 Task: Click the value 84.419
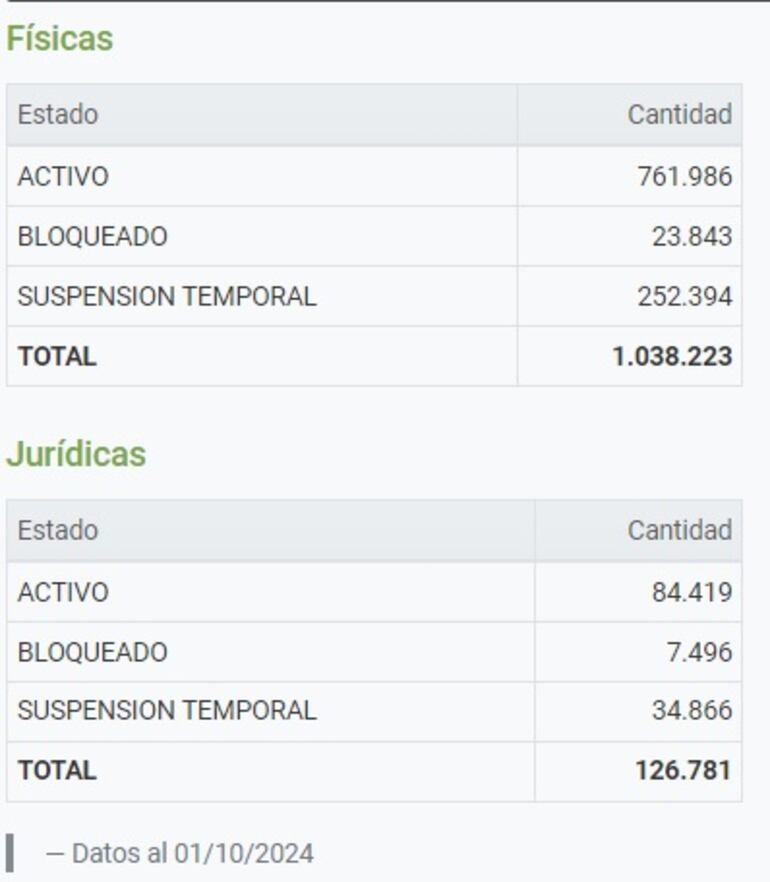pyautogui.click(x=691, y=592)
